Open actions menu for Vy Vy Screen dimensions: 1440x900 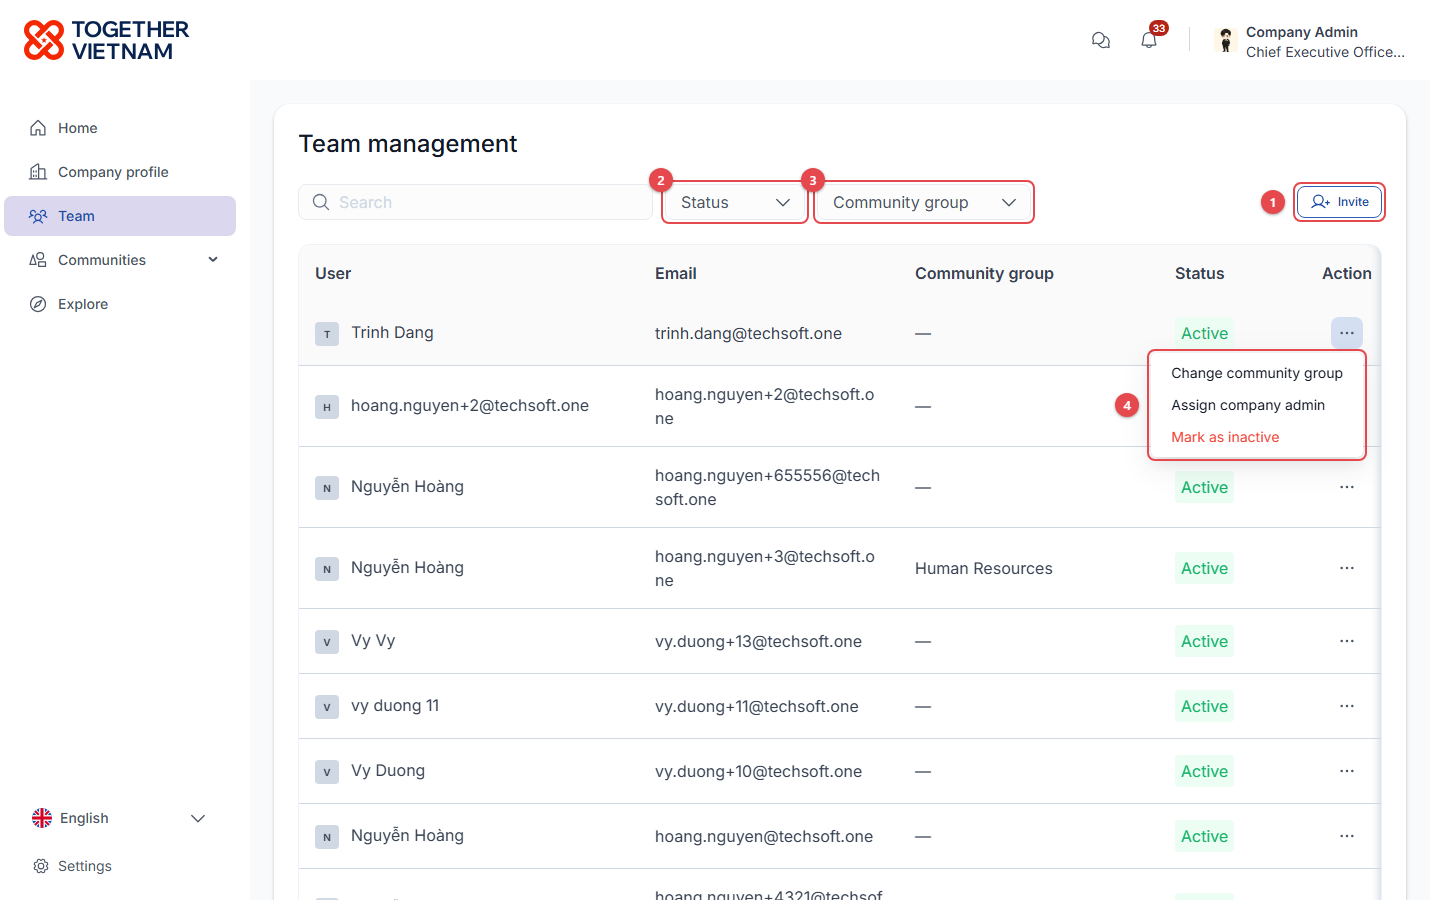coord(1347,641)
